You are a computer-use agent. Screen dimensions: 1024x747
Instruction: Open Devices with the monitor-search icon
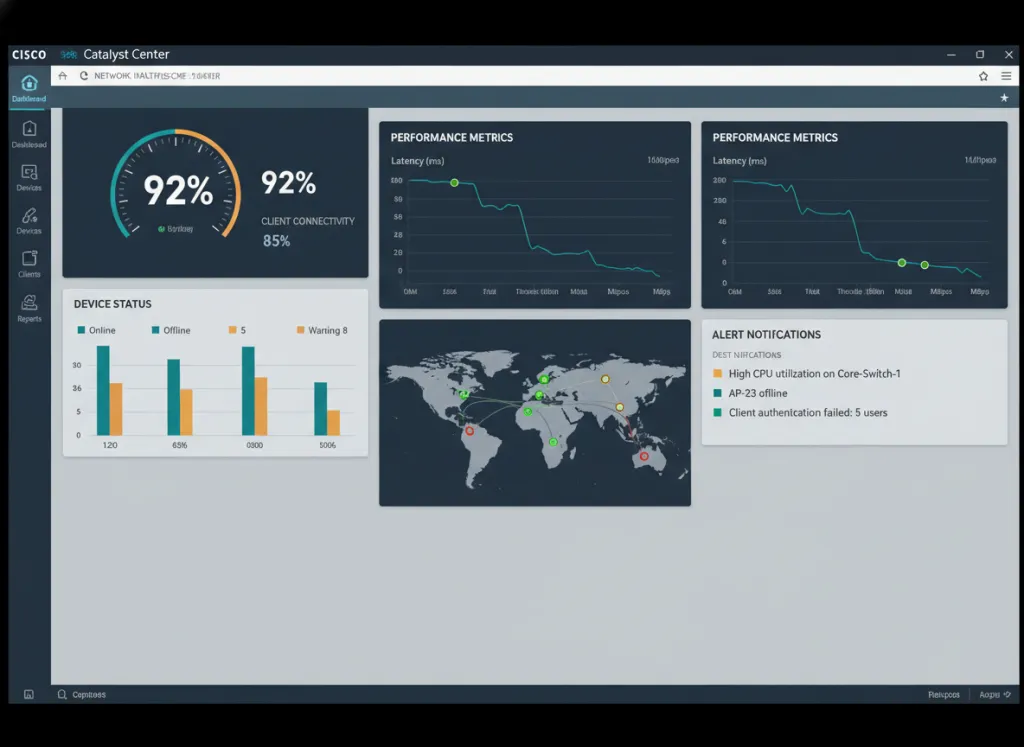(x=29, y=172)
